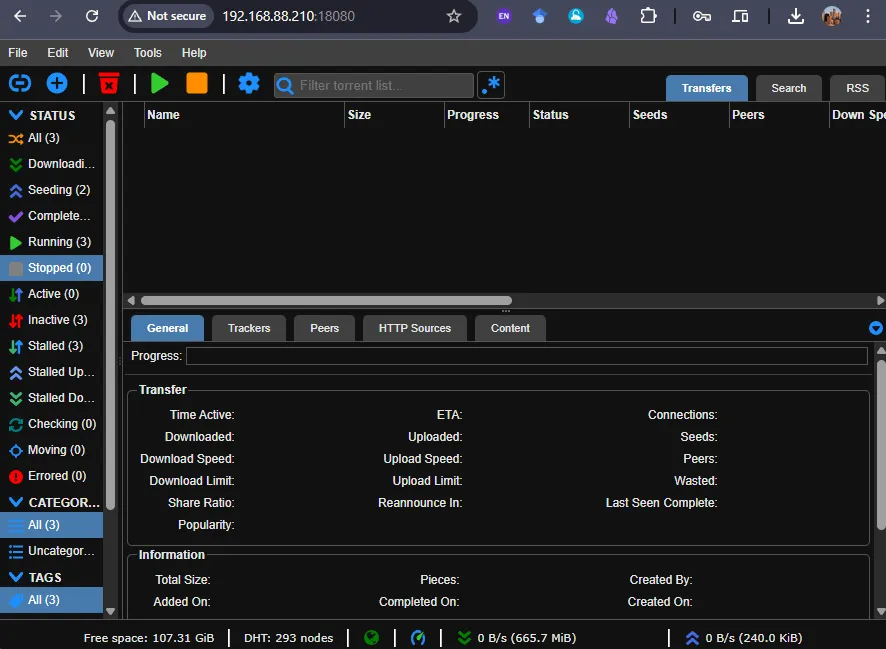The width and height of the screenshot is (886, 649).
Task: Click the Add Torrent Link icon
Action: coord(20,84)
